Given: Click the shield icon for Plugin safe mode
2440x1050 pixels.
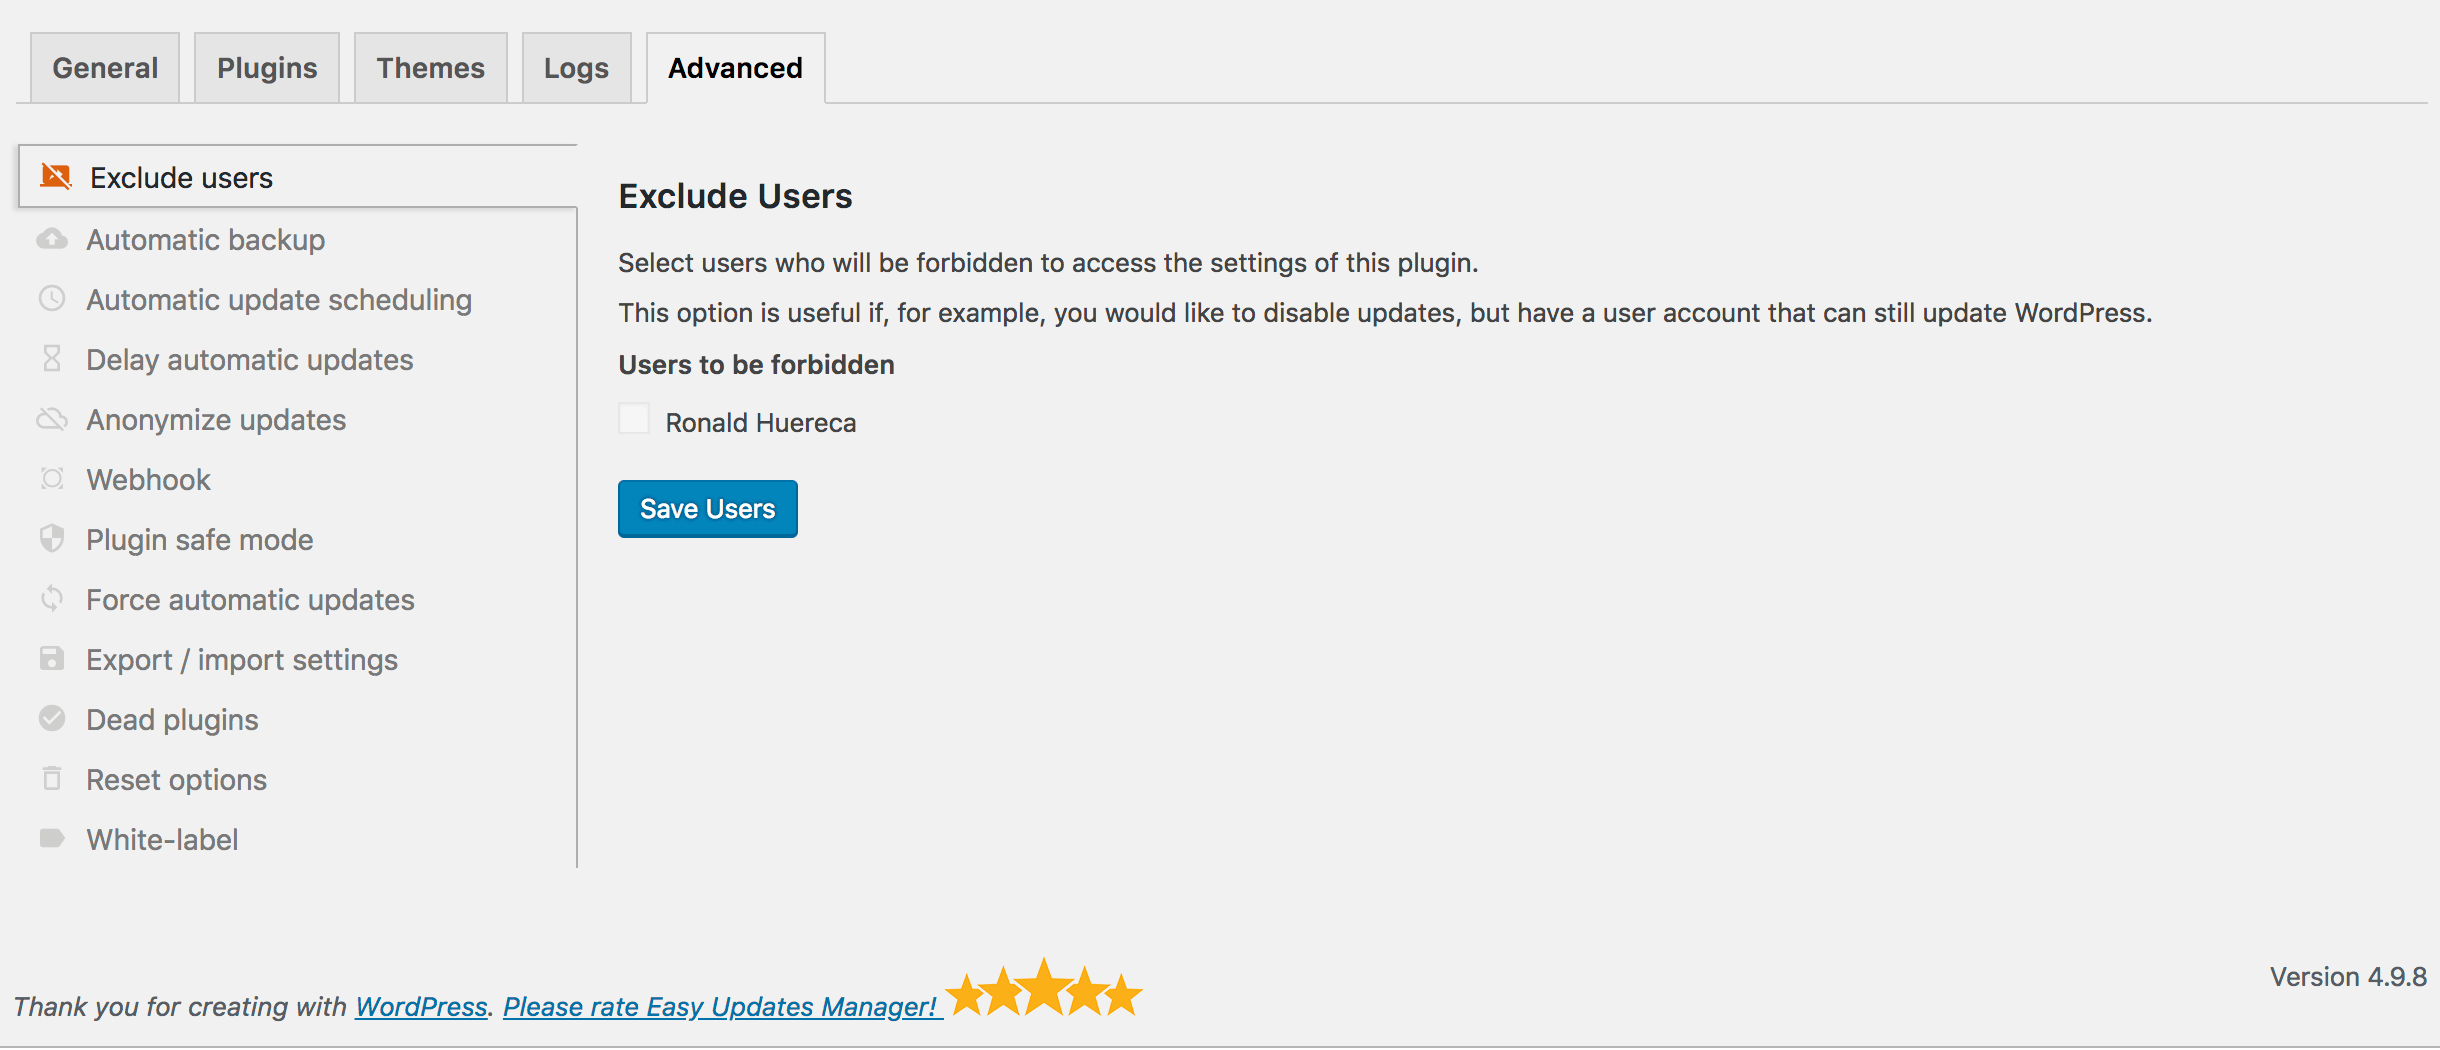Looking at the screenshot, I should (x=52, y=538).
